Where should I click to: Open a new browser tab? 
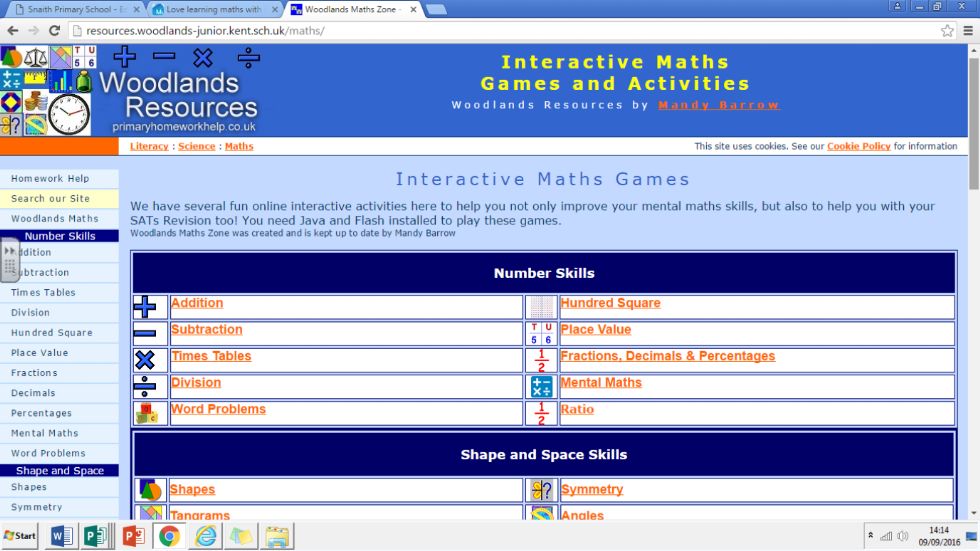[436, 9]
